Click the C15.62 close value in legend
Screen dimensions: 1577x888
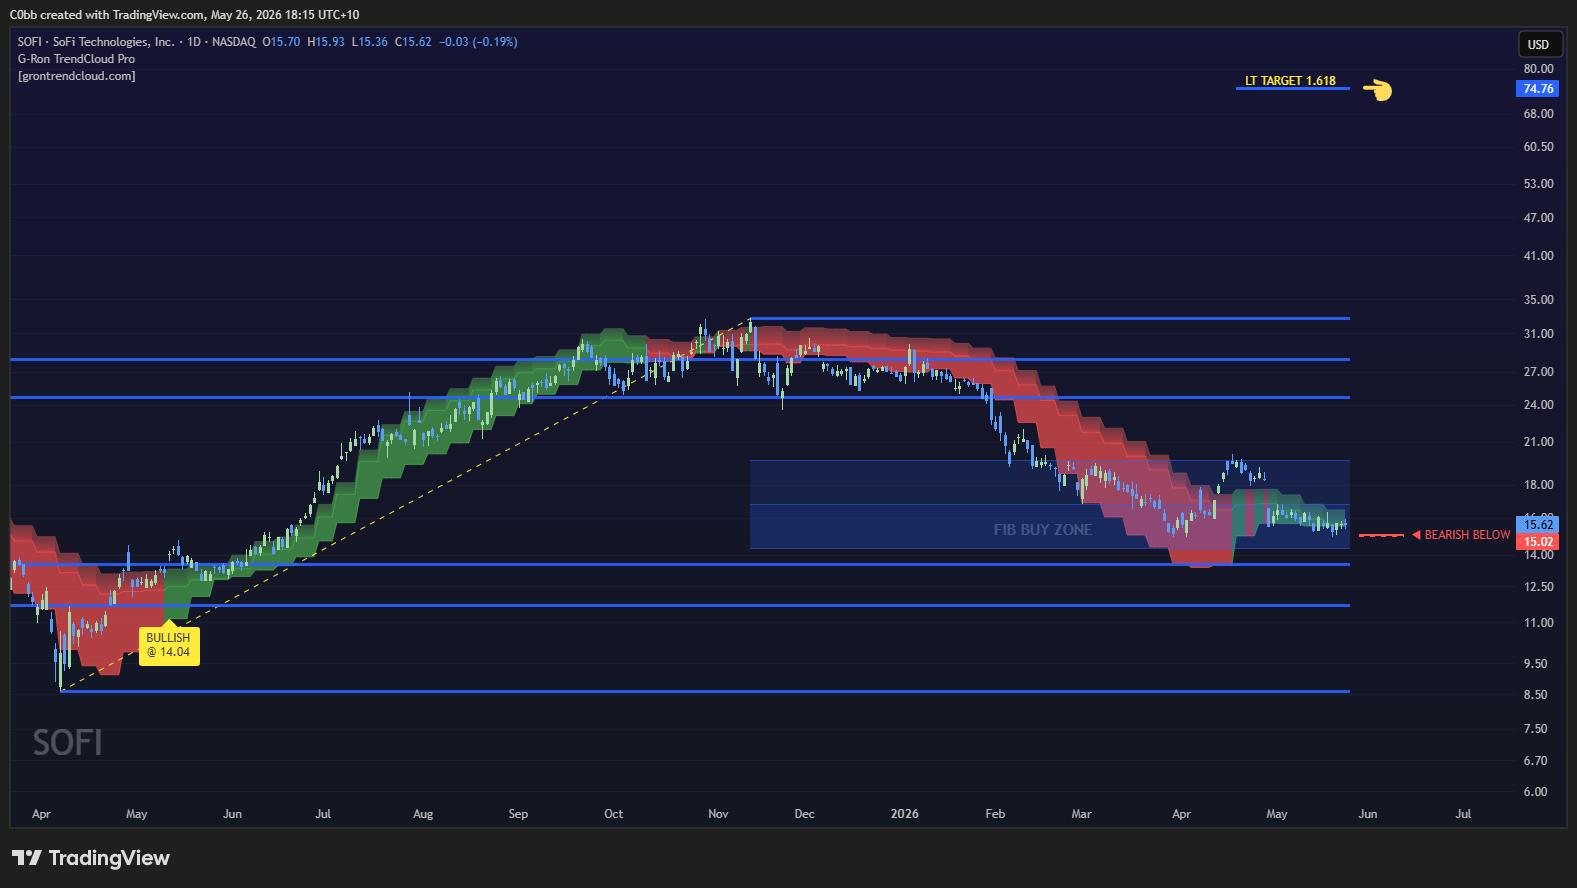pyautogui.click(x=413, y=42)
